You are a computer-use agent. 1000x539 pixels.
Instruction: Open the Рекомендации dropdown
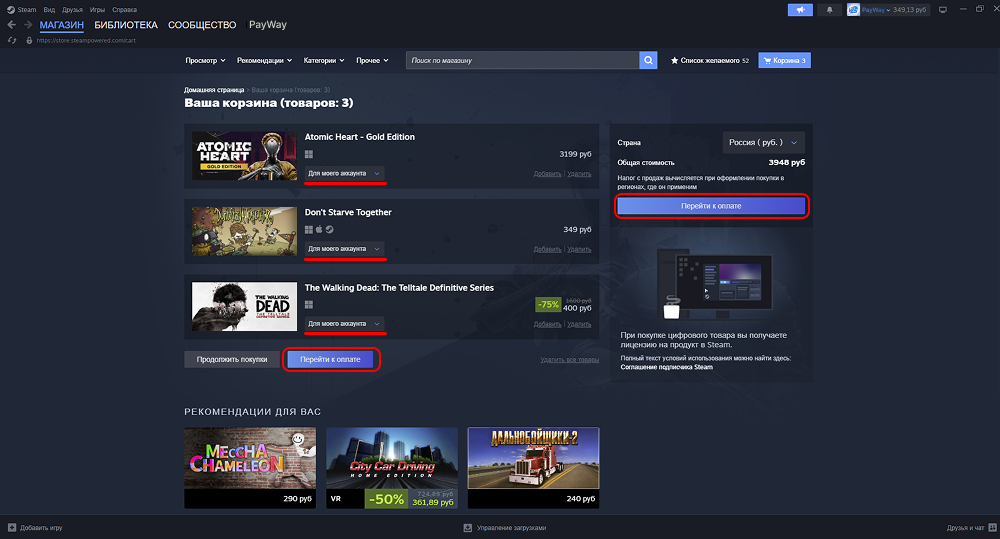point(265,61)
